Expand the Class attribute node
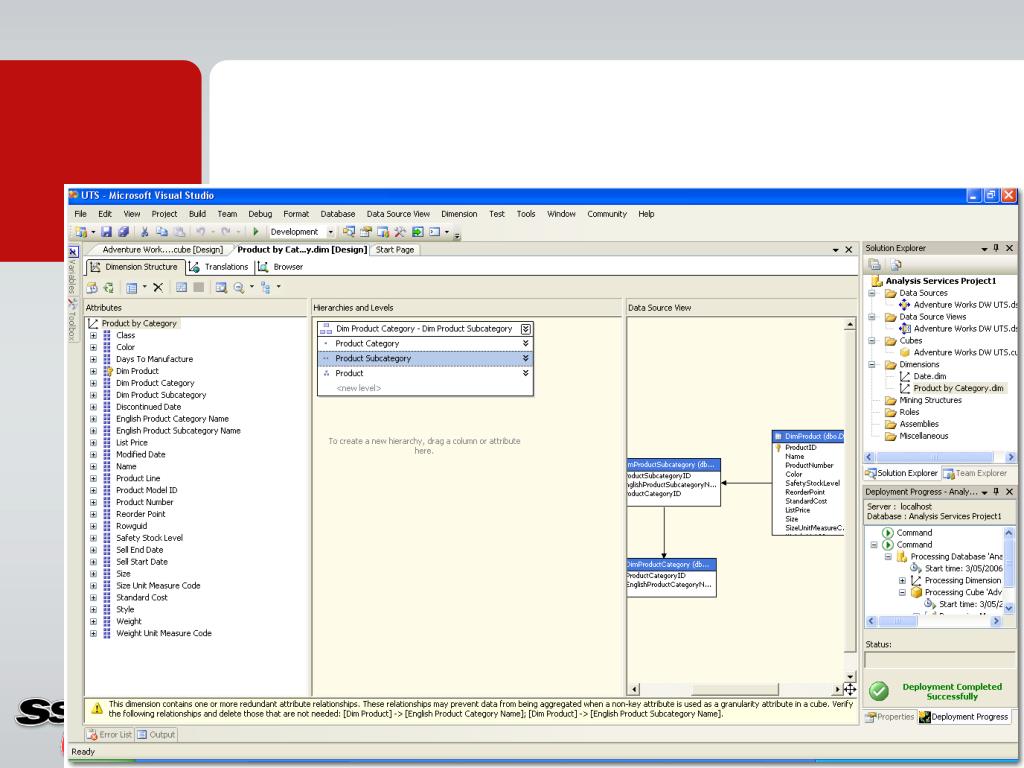The height and width of the screenshot is (768, 1024). [x=93, y=336]
